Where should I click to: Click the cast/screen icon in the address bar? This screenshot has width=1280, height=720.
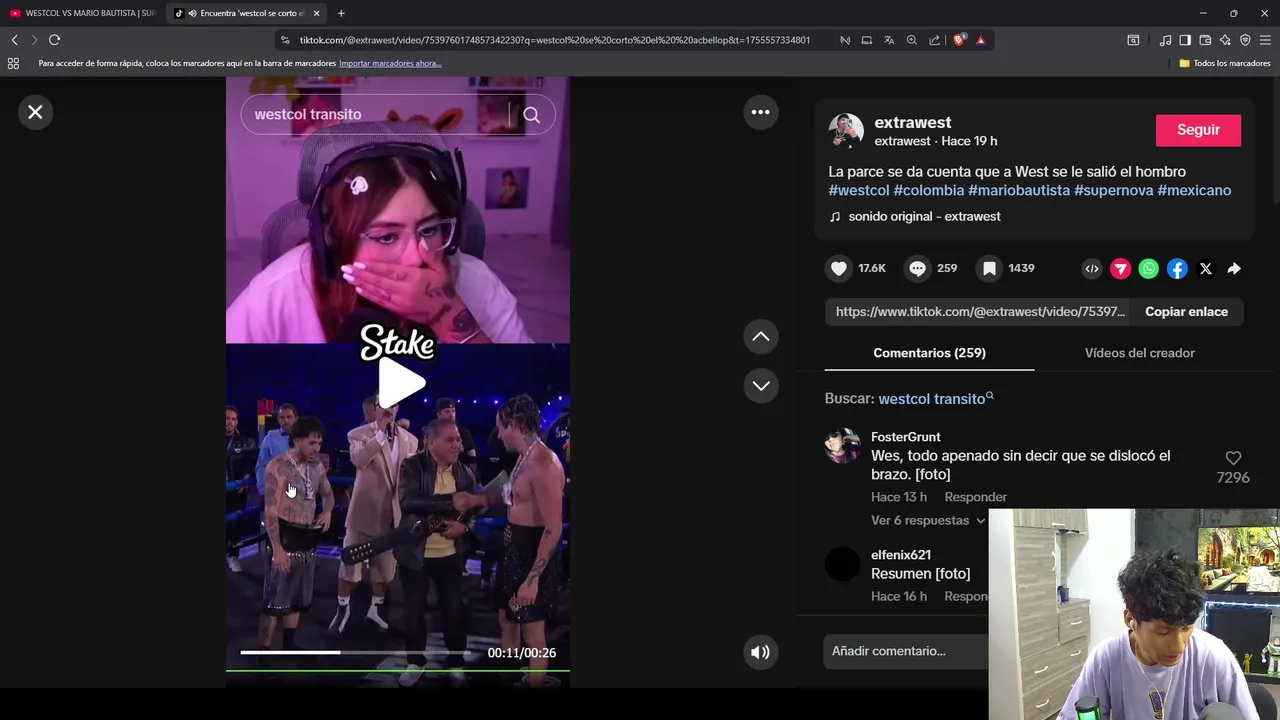point(867,40)
